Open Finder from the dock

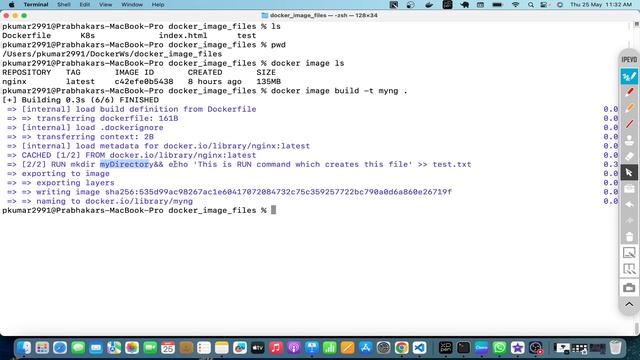pos(24,348)
